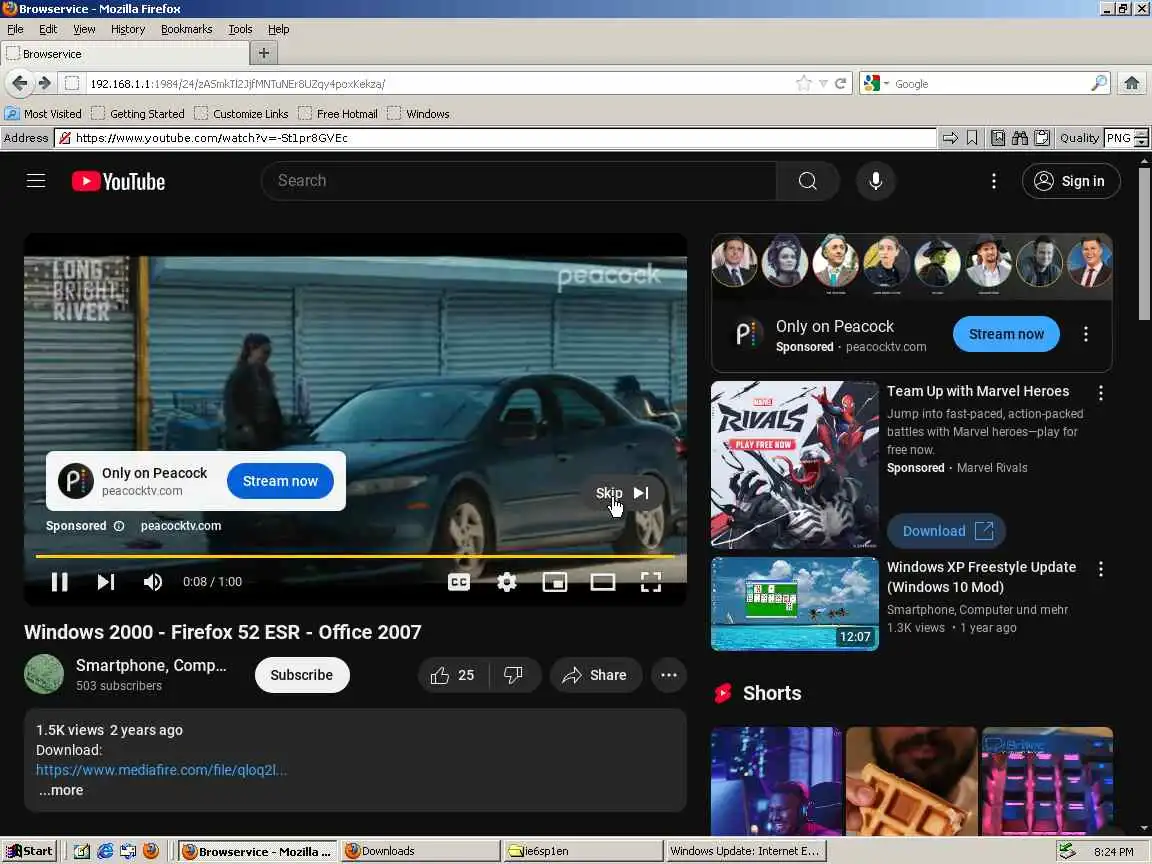Viewport: 1152px width, 864px height.
Task: Click Download button for Marvel Rivals
Action: (946, 531)
